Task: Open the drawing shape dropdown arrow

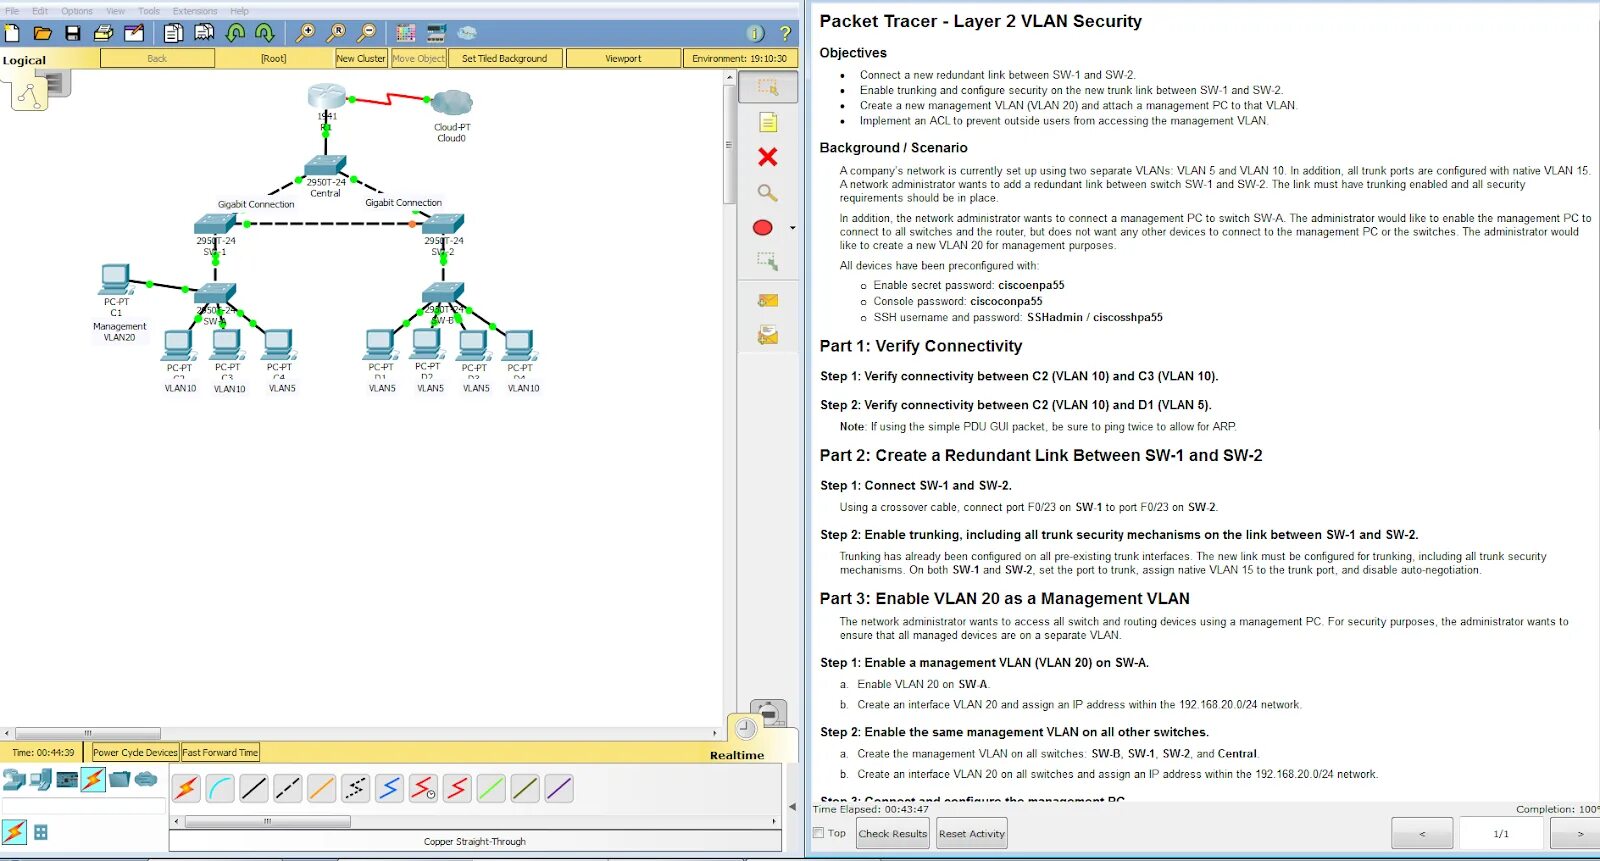Action: [793, 228]
